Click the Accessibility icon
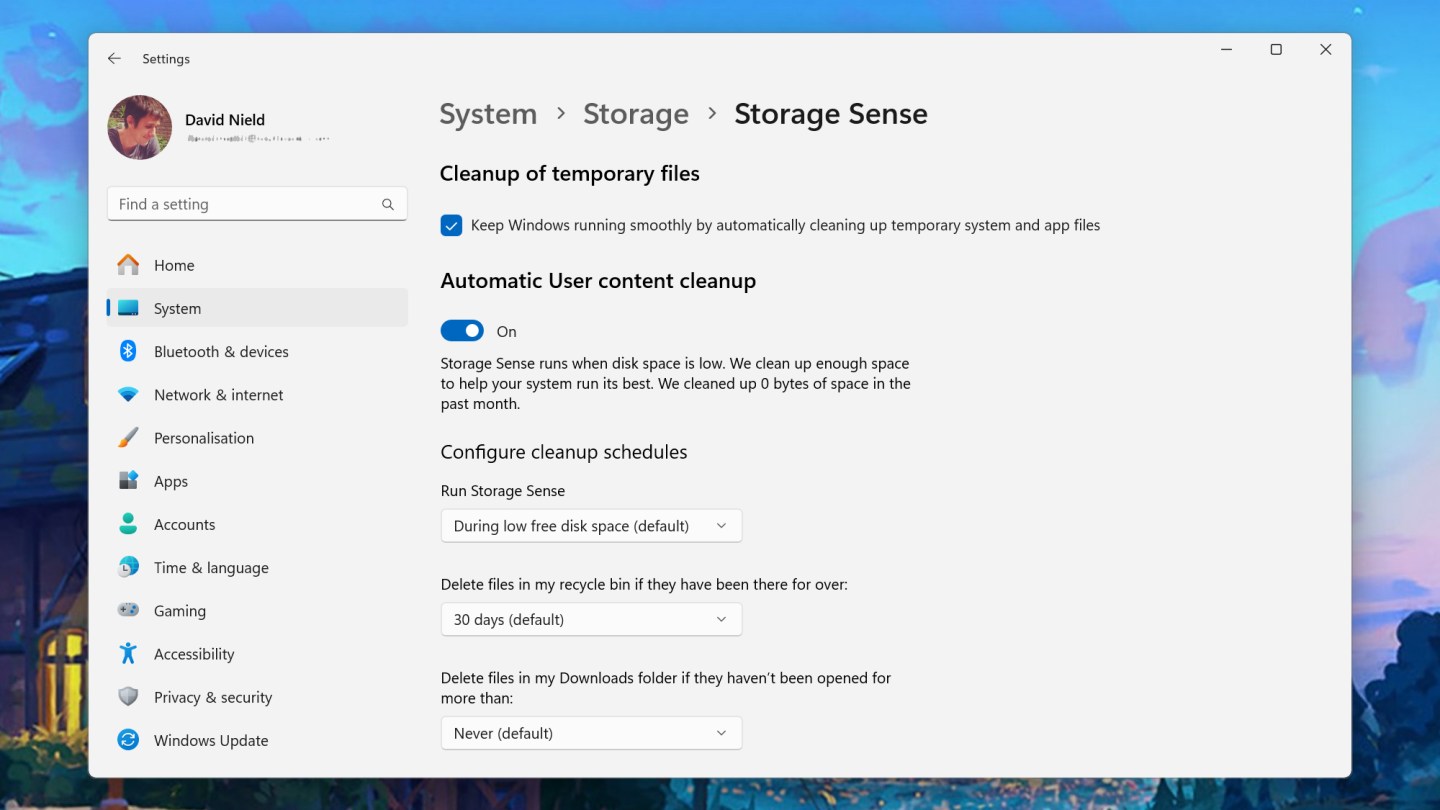Viewport: 1440px width, 810px height. pos(128,653)
